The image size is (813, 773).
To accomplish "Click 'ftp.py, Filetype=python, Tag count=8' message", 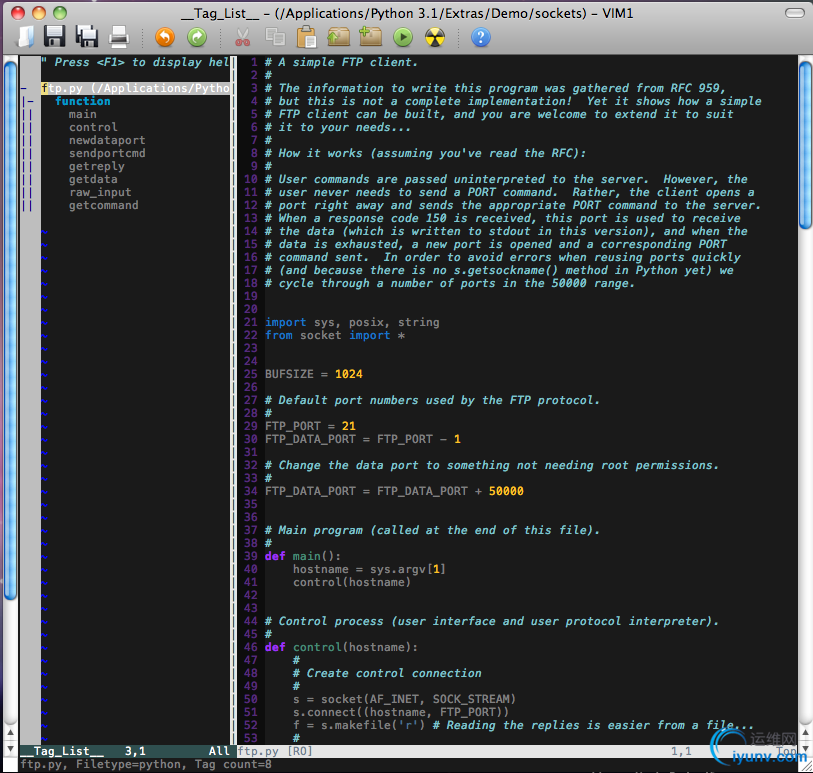I will [x=146, y=764].
